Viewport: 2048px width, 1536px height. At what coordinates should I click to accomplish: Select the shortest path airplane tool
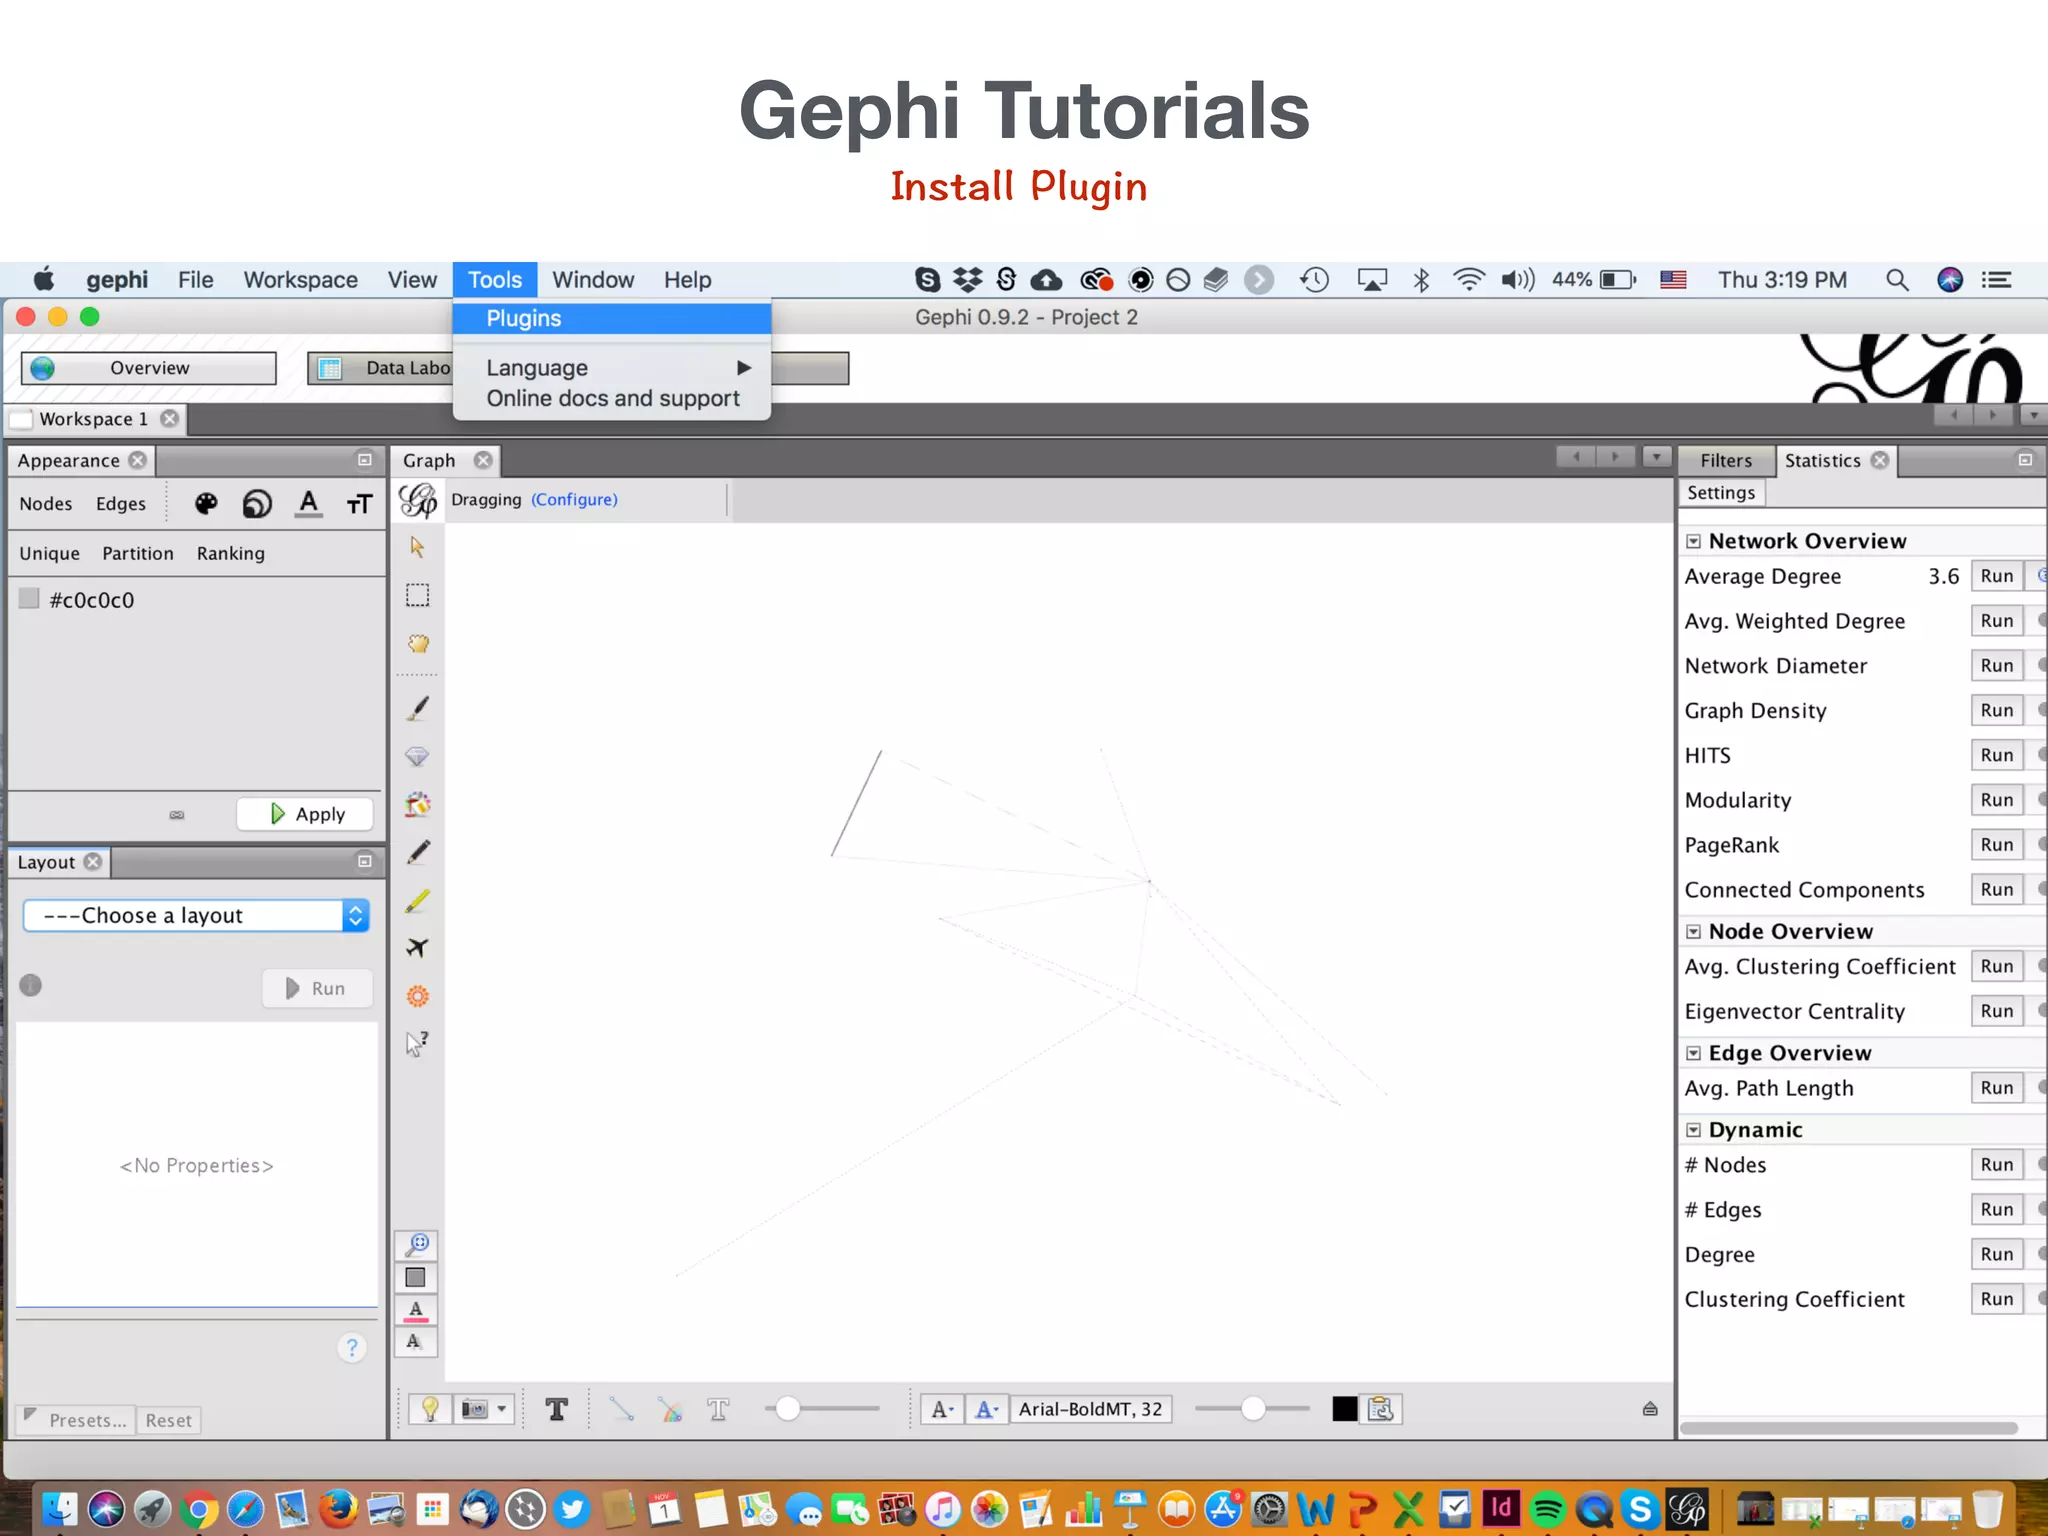click(417, 947)
